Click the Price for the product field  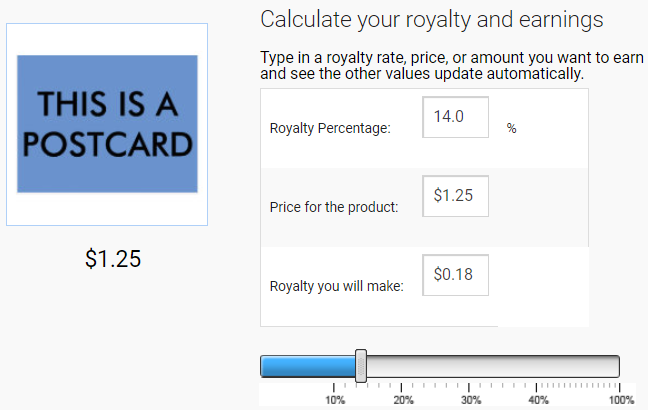click(455, 196)
